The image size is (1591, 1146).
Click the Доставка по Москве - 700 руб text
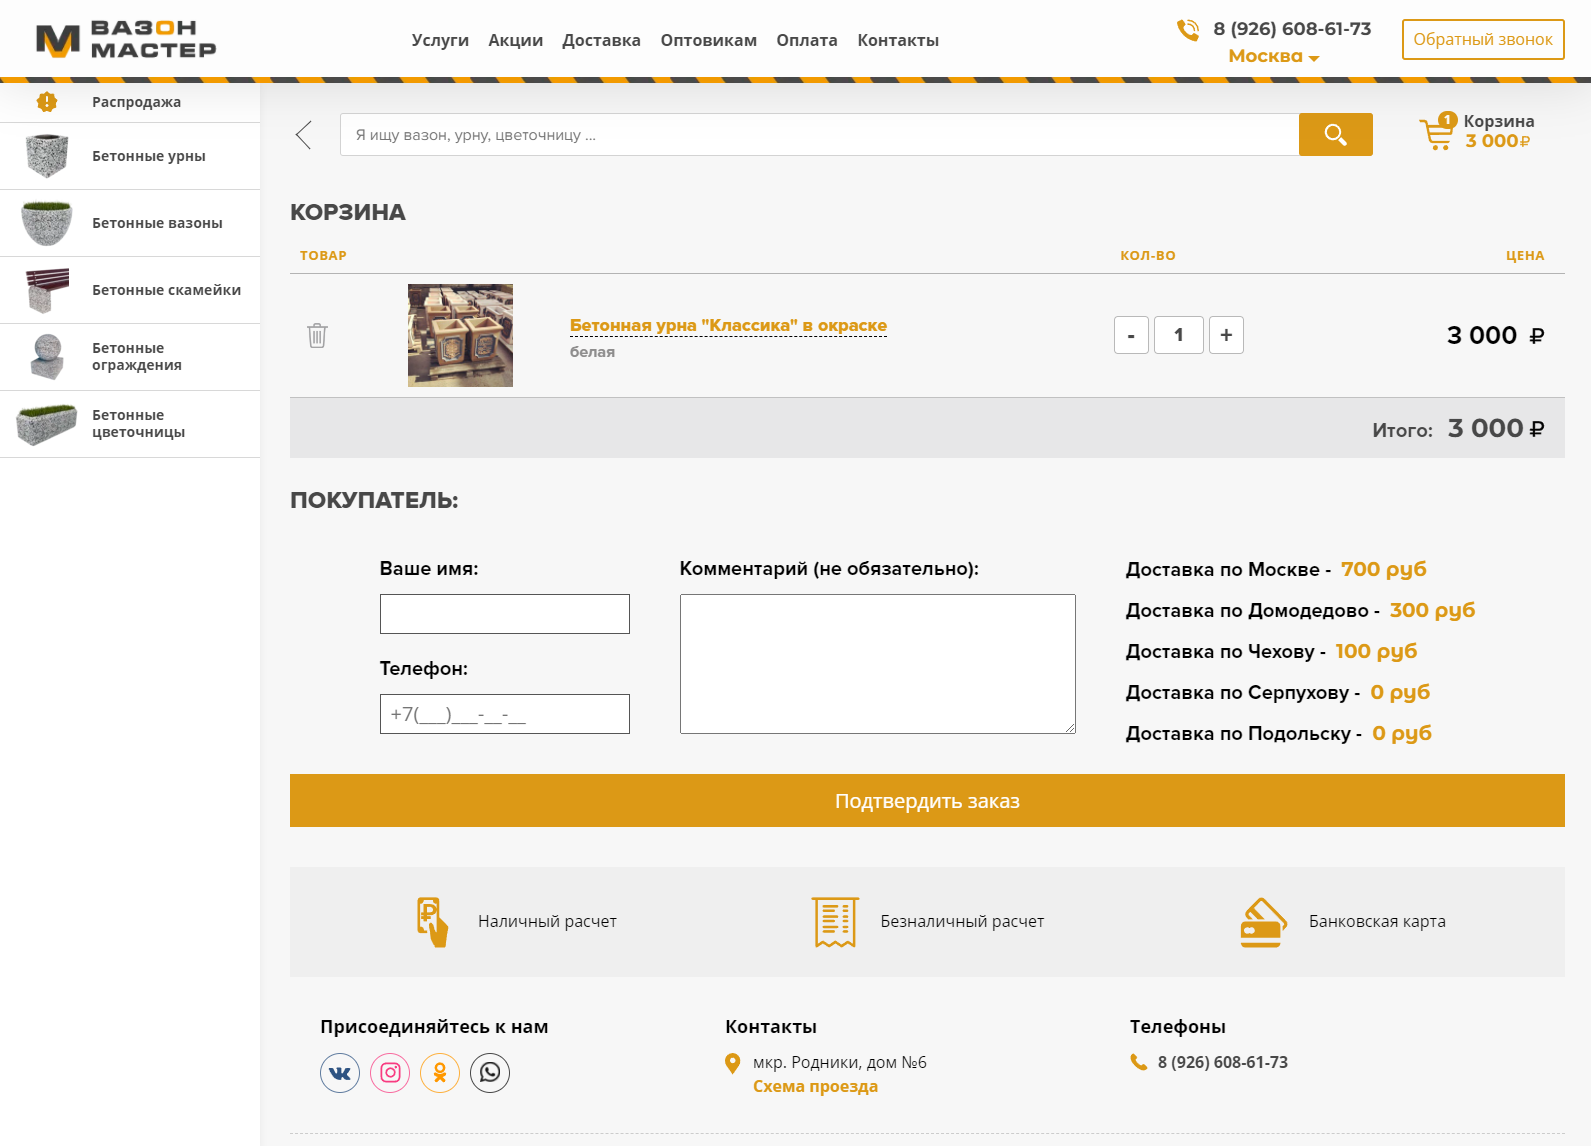click(1276, 569)
